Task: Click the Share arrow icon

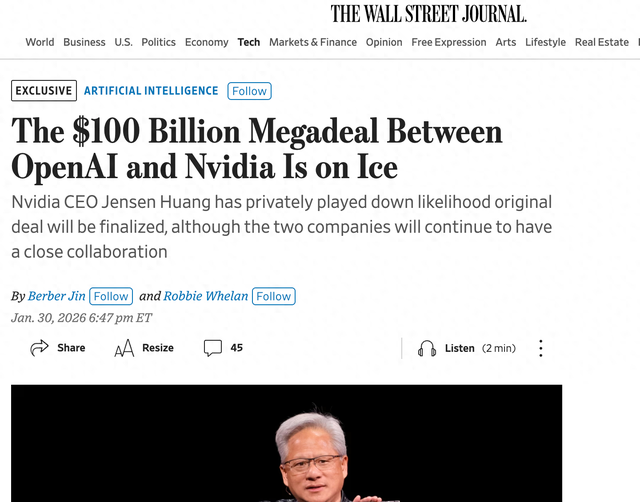Action: click(x=40, y=348)
